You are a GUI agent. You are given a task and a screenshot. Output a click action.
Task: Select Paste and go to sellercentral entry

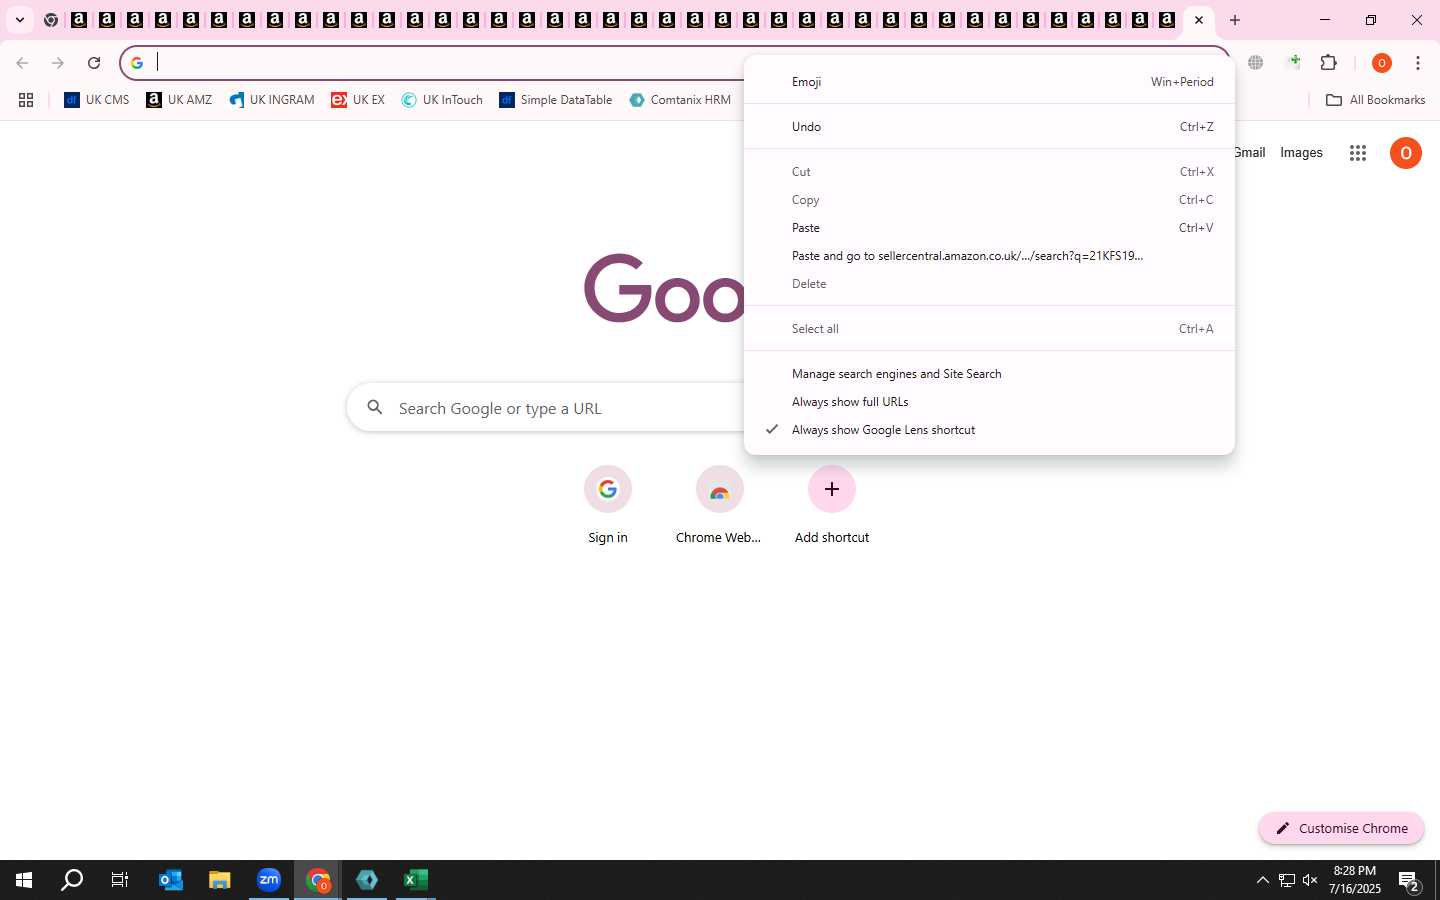[x=989, y=256]
